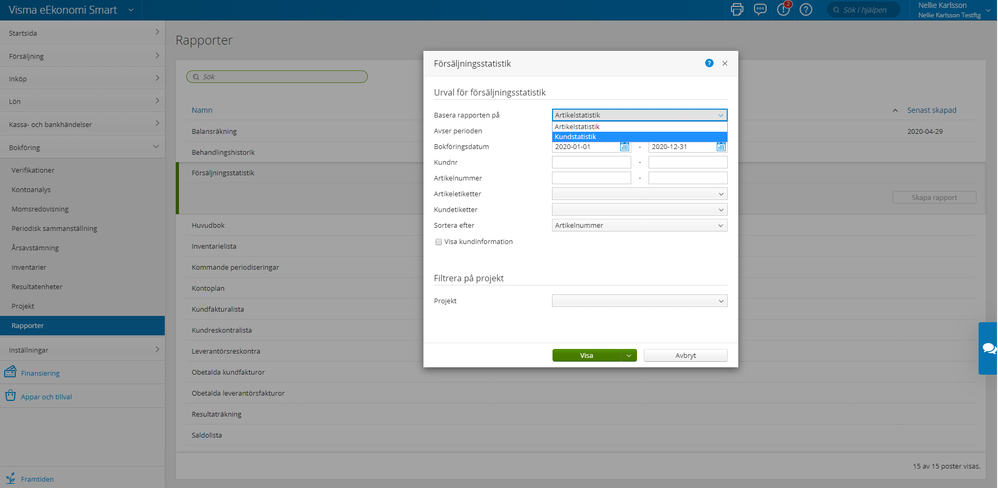Open the chat messages icon in header
The image size is (998, 488).
[760, 10]
